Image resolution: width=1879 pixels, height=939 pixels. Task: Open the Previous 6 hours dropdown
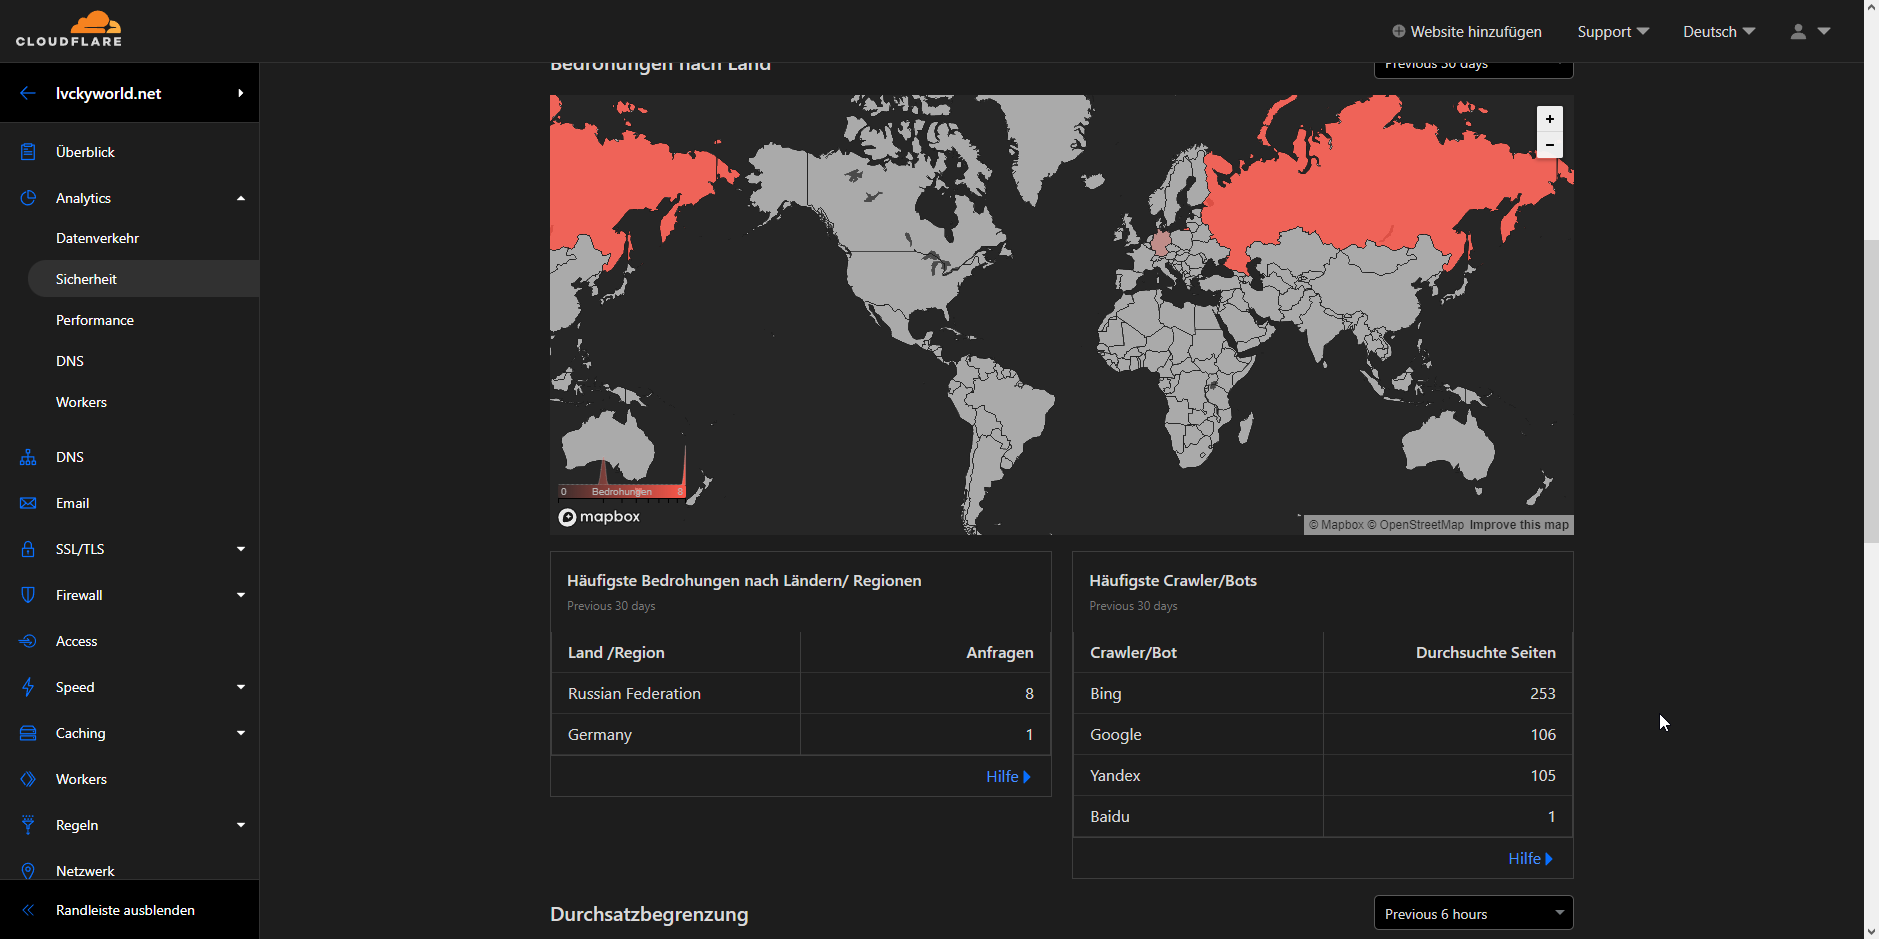point(1472,914)
